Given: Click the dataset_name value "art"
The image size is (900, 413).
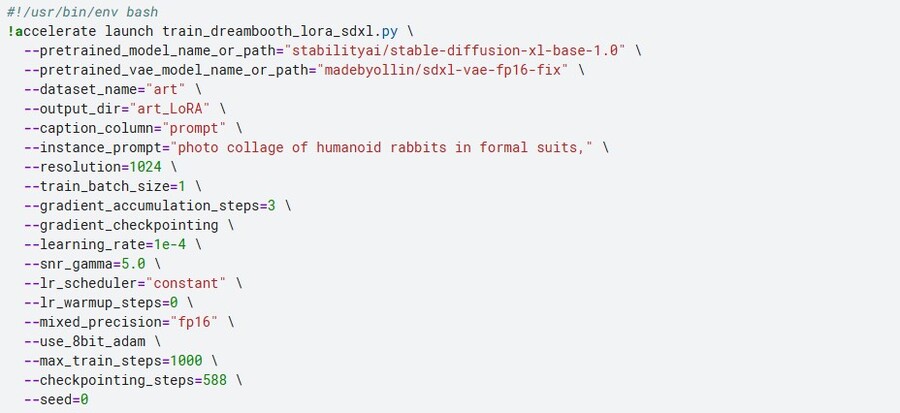Looking at the screenshot, I should (x=166, y=89).
